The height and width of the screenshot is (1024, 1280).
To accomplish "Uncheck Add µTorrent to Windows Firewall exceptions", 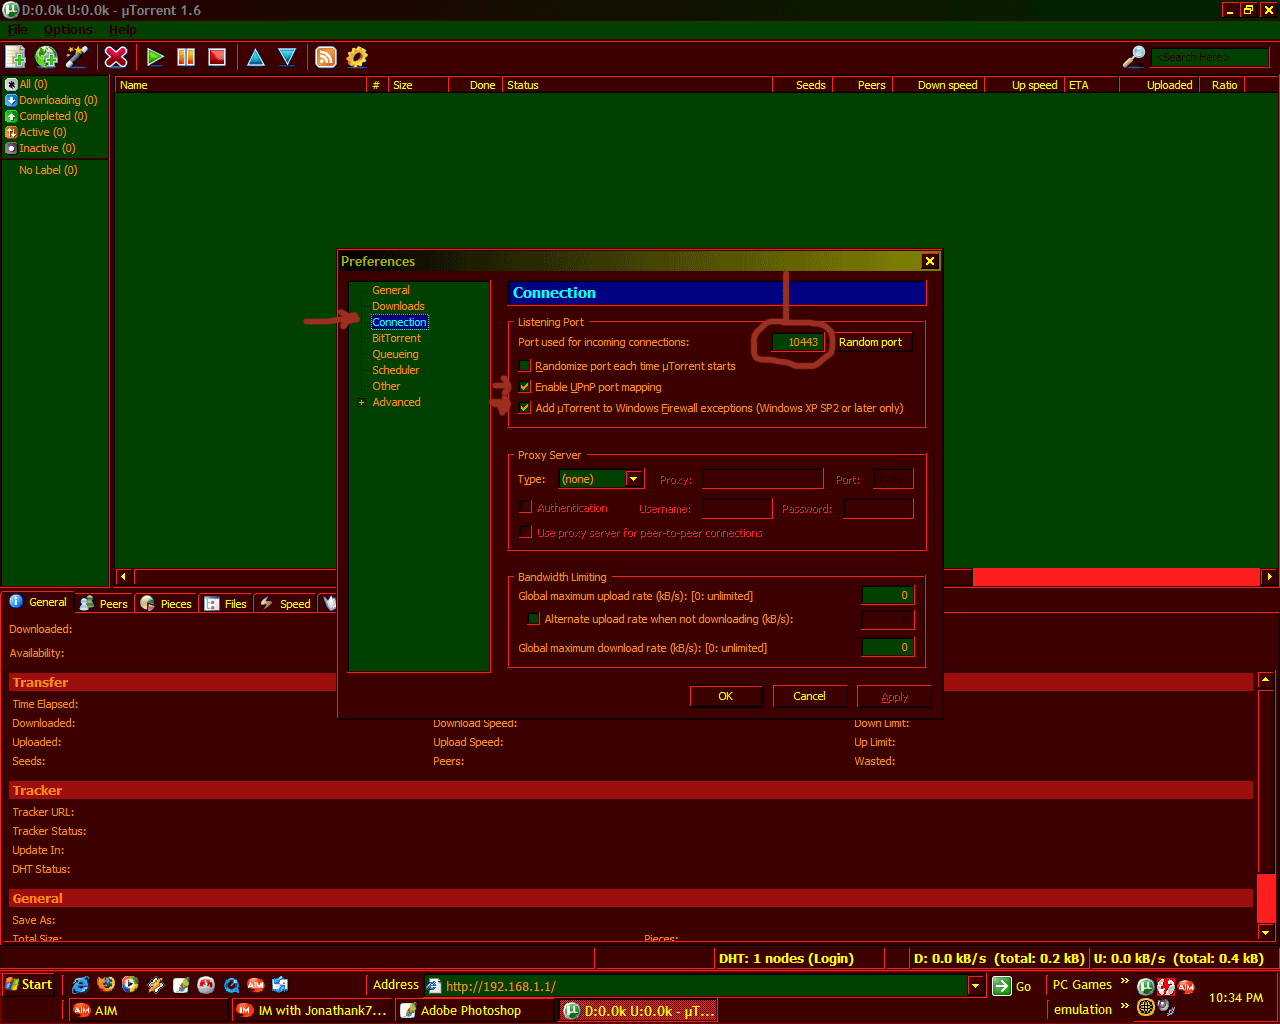I will pos(525,408).
